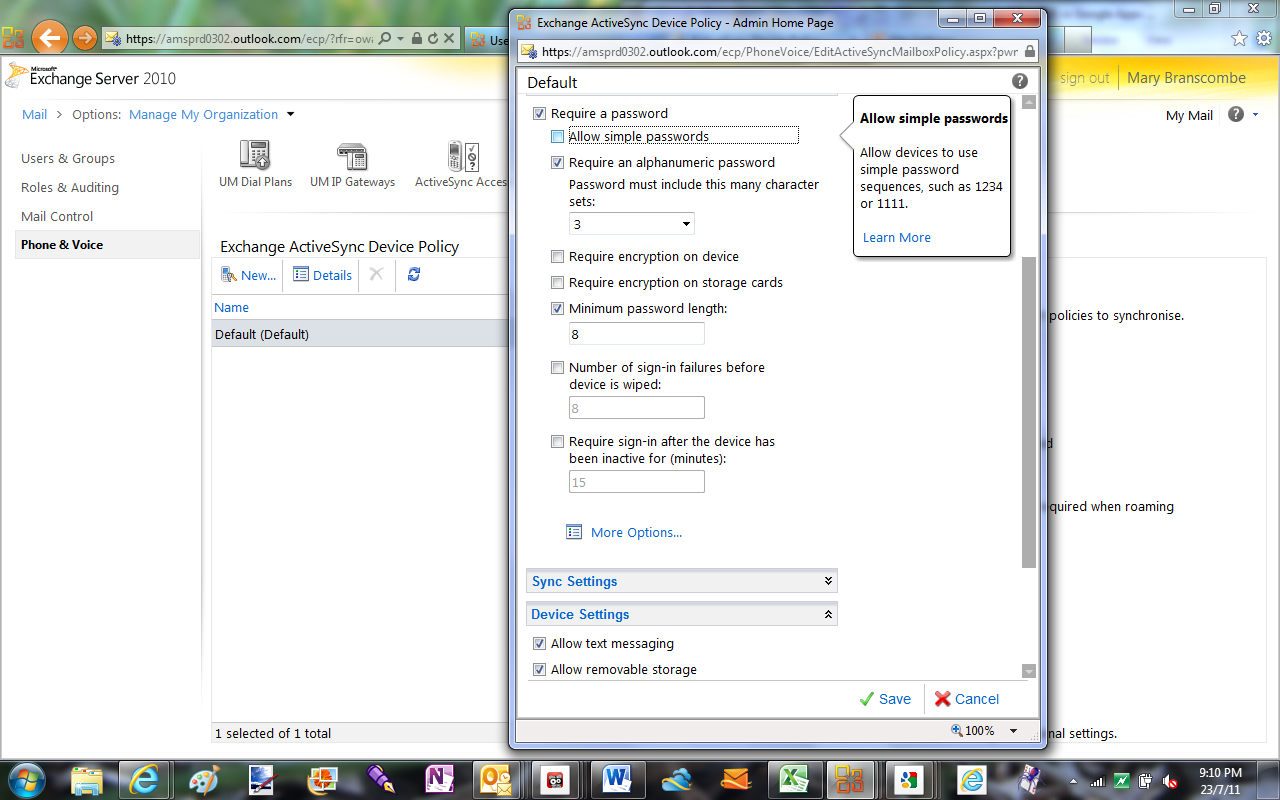Click the Learn More link in the tooltip

(x=897, y=237)
